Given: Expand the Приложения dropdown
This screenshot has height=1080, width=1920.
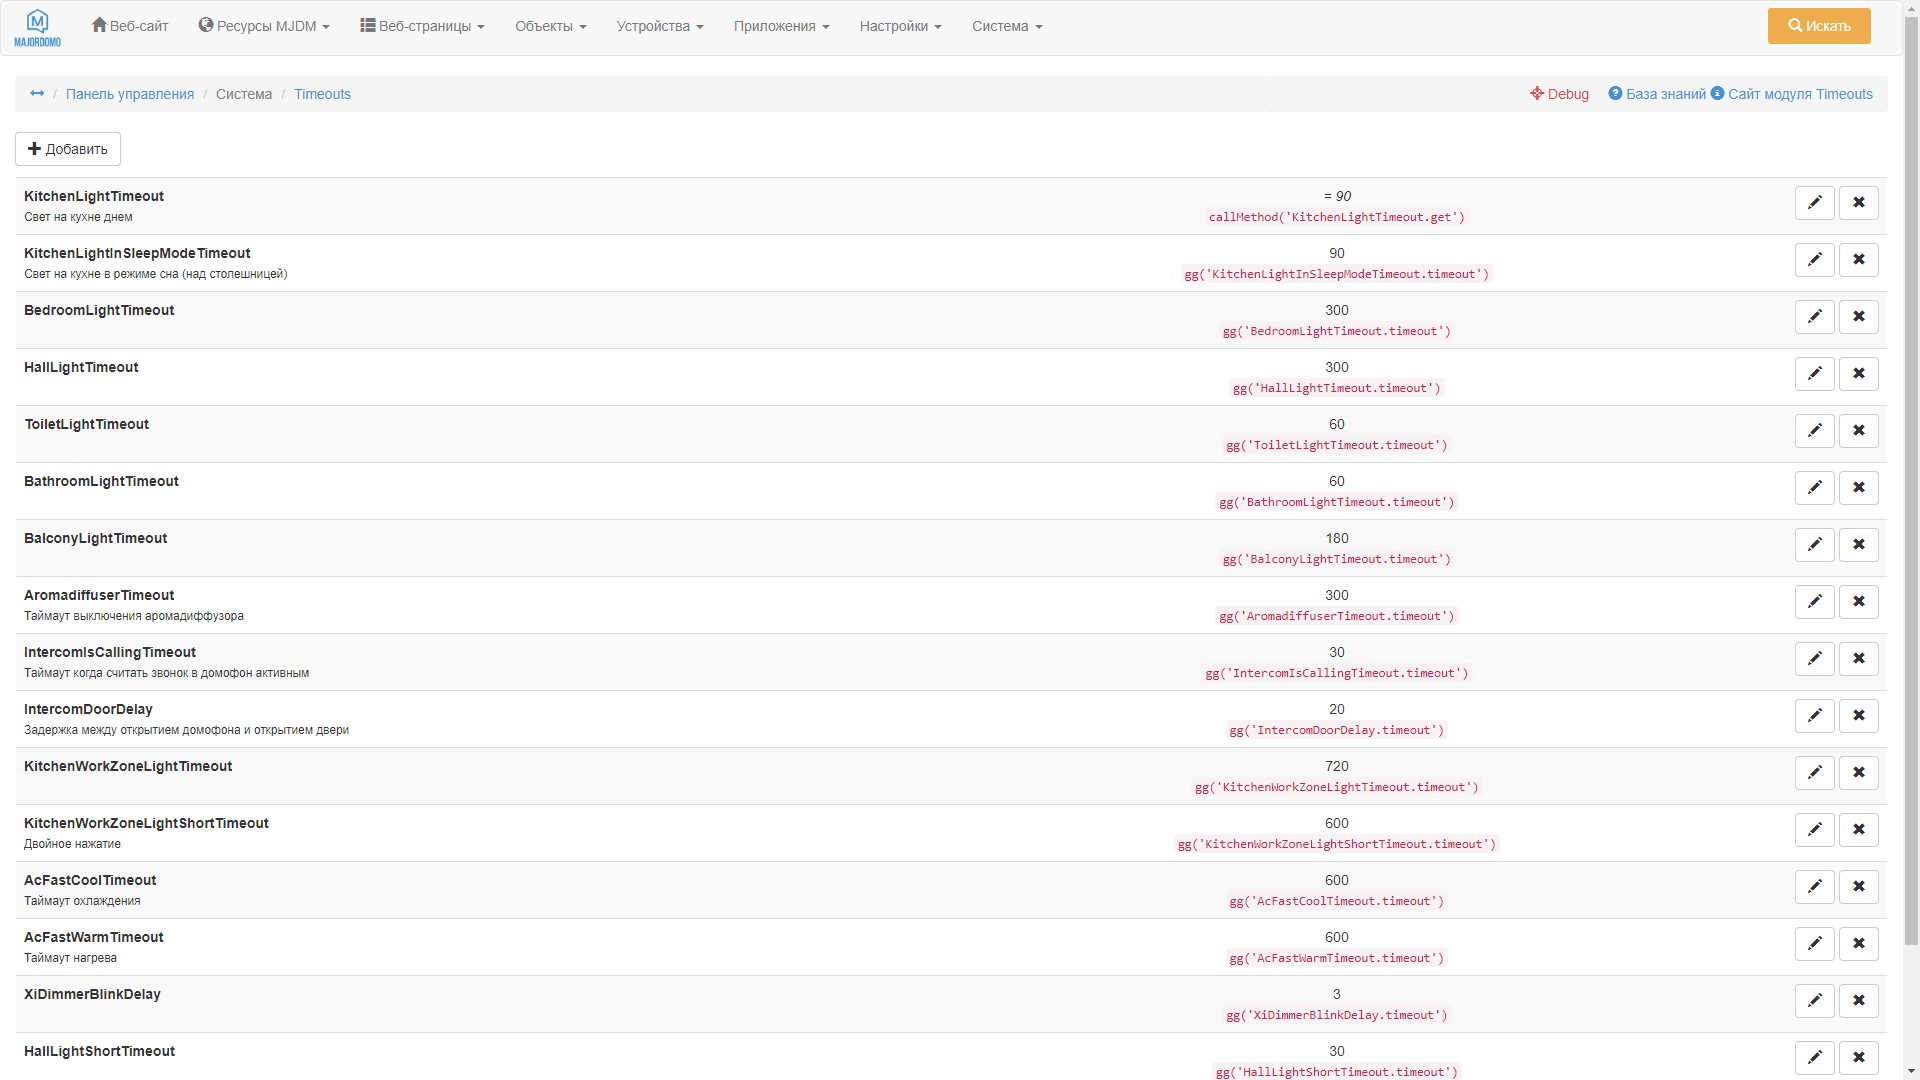Looking at the screenshot, I should 781,26.
